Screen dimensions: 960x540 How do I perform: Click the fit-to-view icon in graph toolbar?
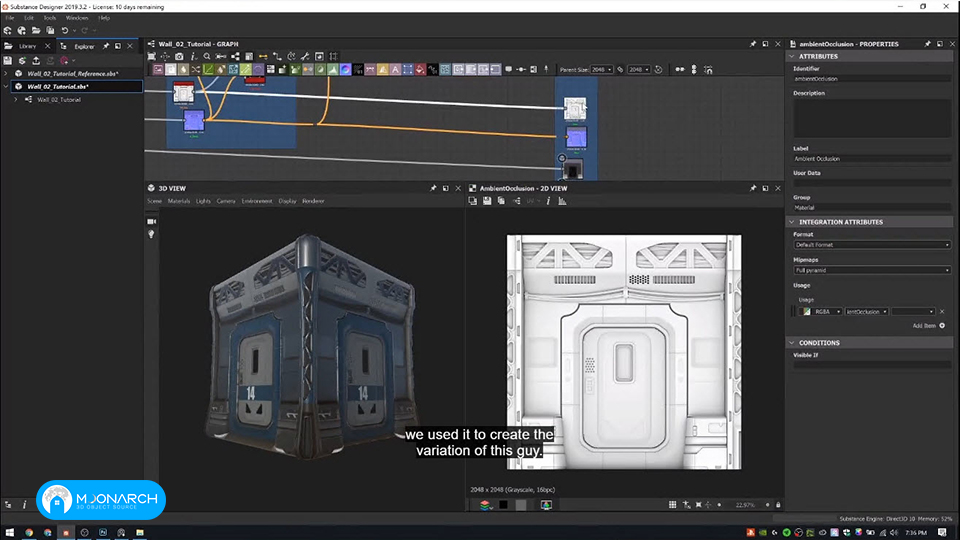(151, 56)
